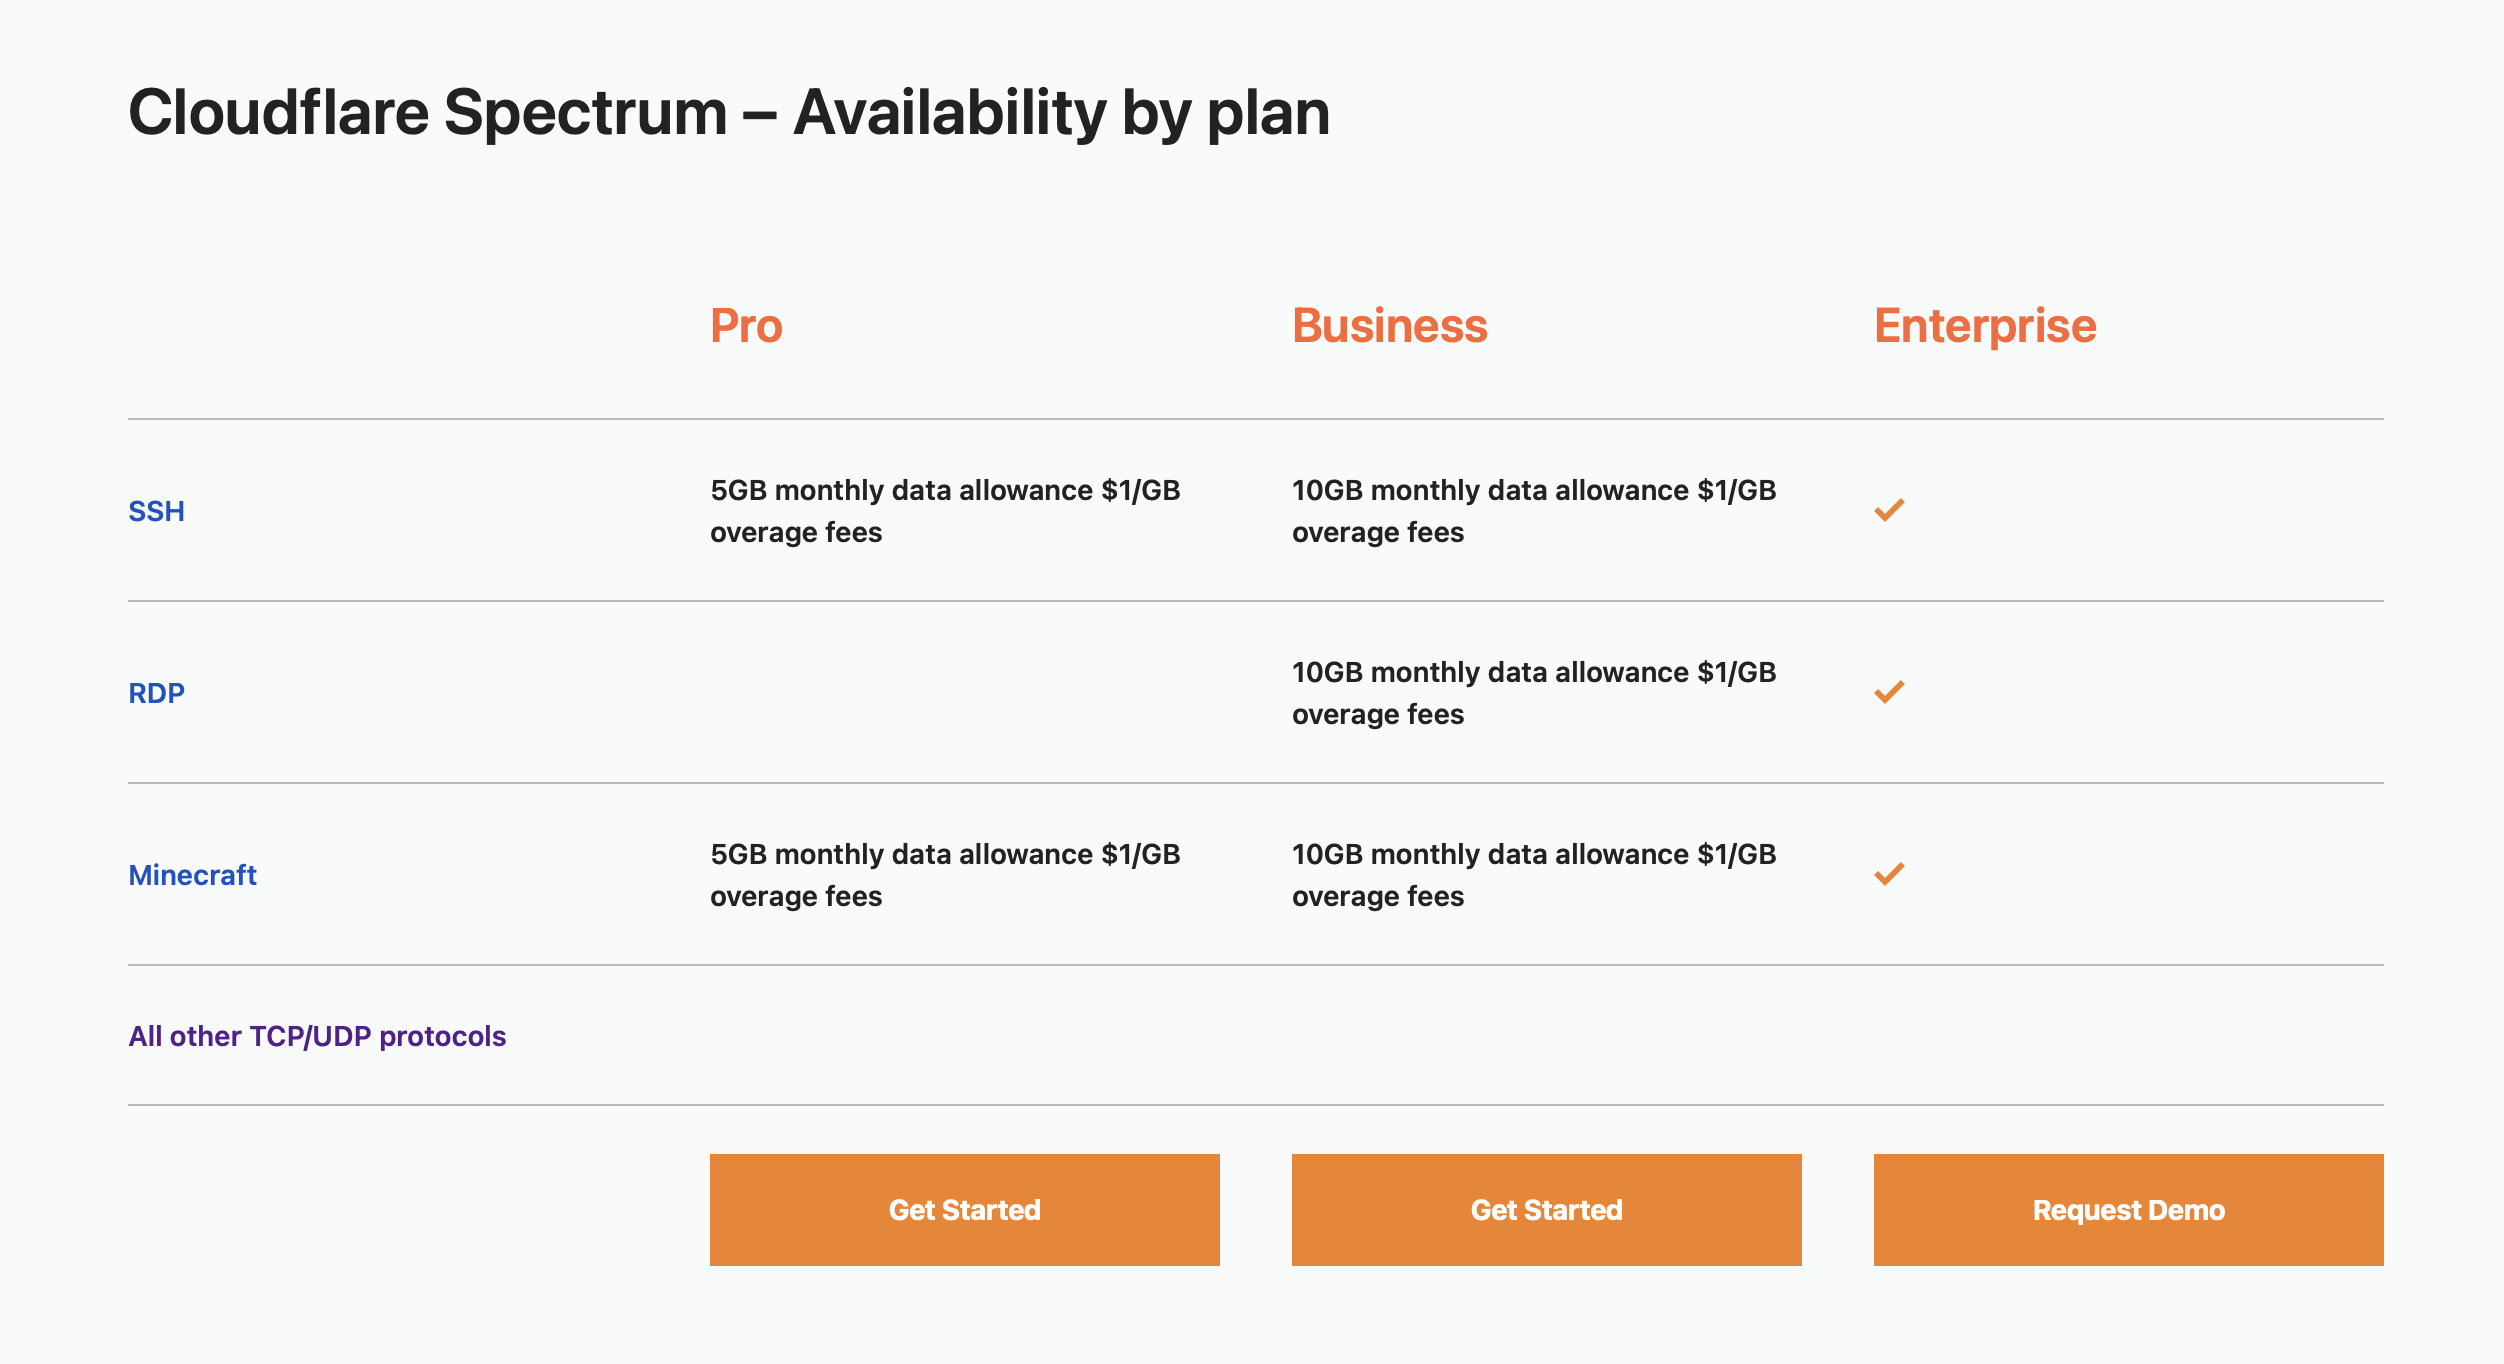Open the All other TCP/UDP protocols link
Image resolution: width=2504 pixels, height=1364 pixels.
coord(317,1037)
